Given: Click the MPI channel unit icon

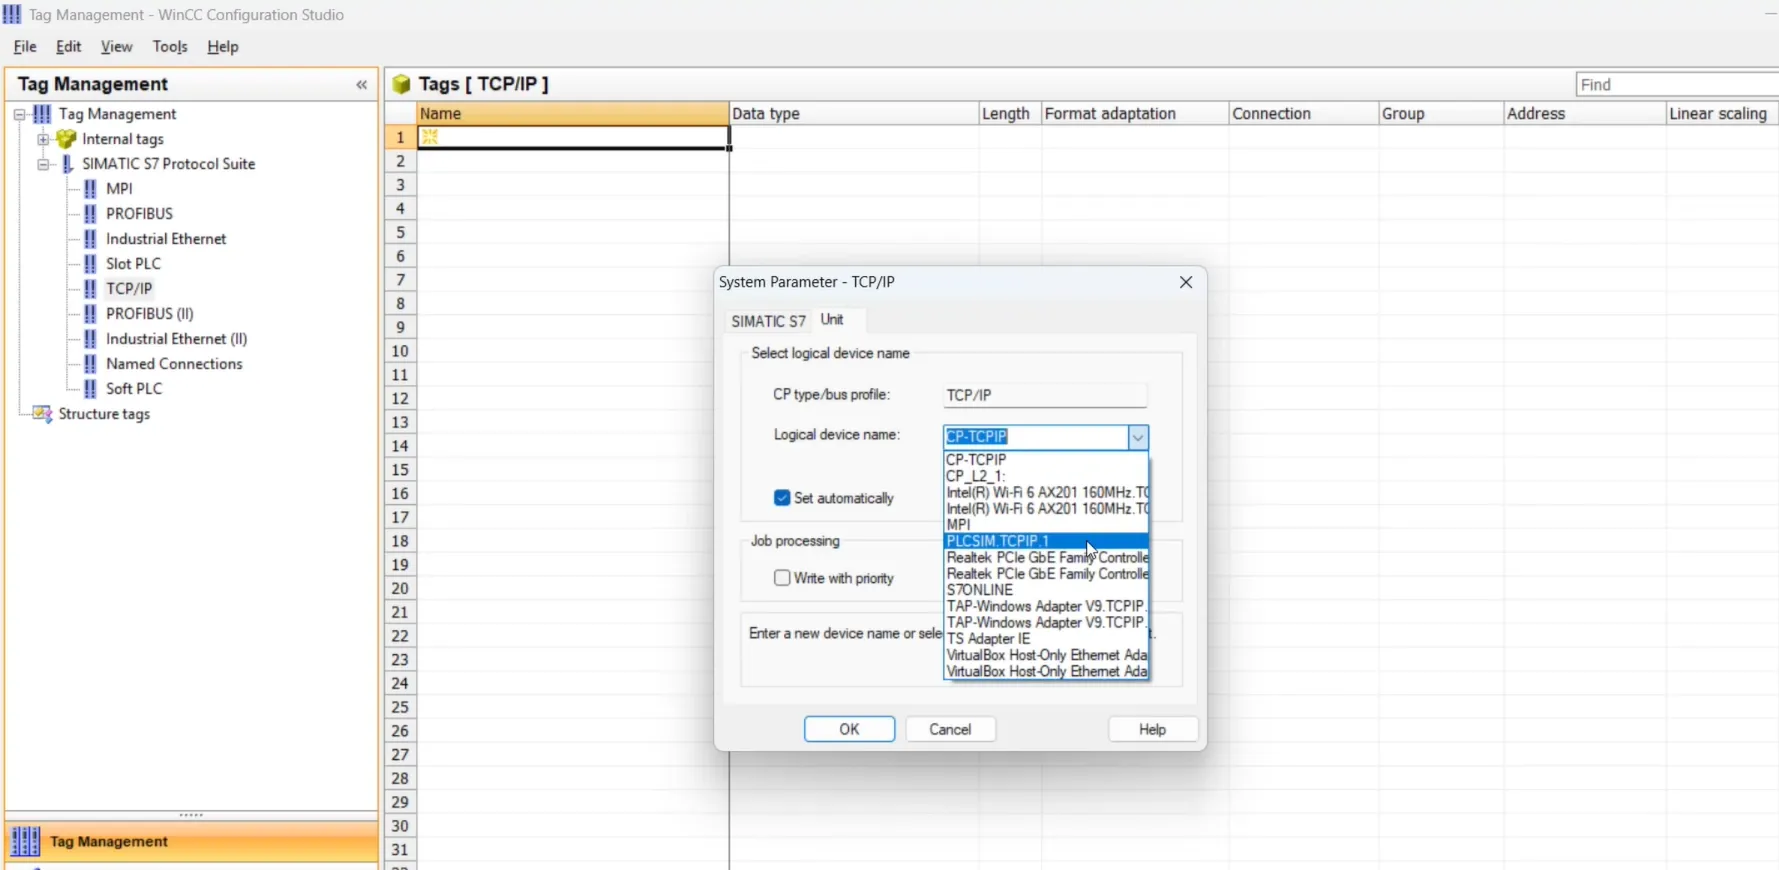Looking at the screenshot, I should [x=91, y=188].
